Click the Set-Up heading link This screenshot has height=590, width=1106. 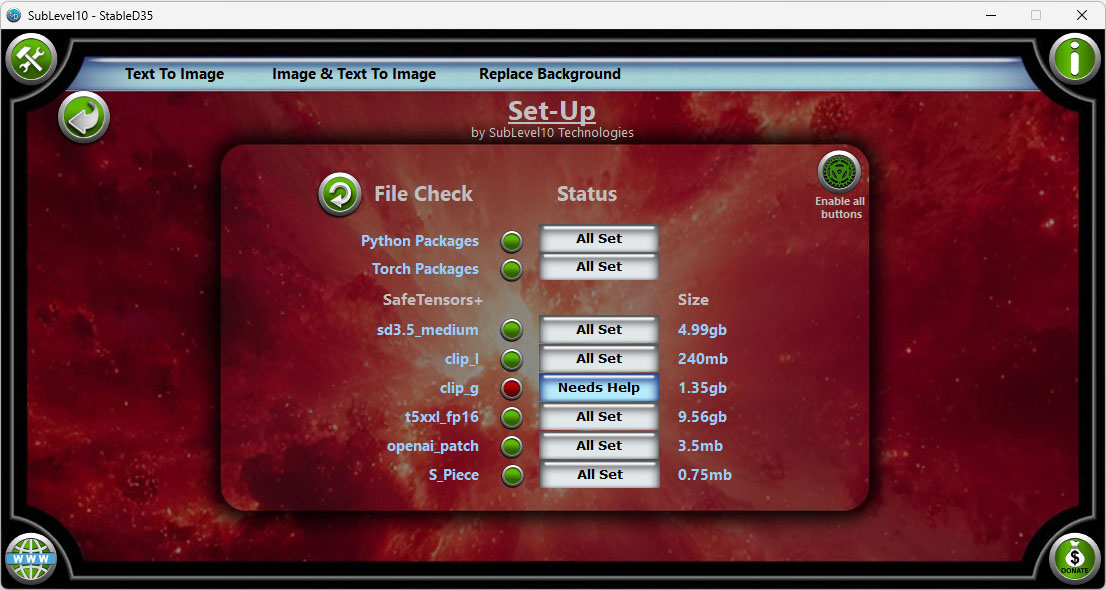551,111
